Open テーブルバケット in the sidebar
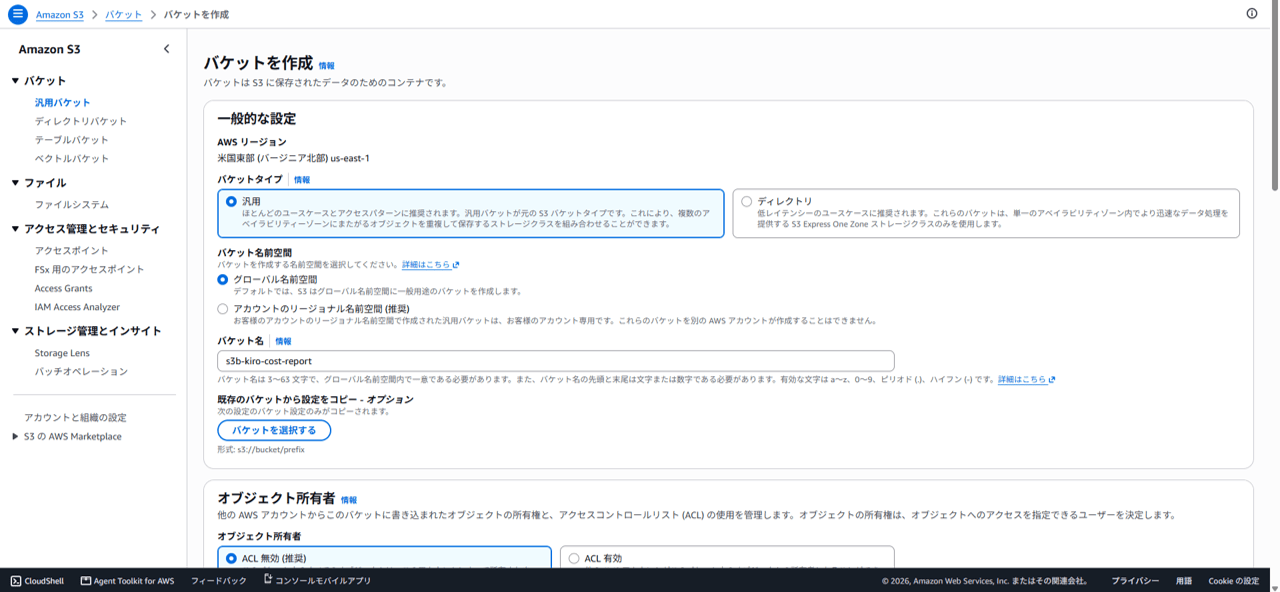Image resolution: width=1280 pixels, height=592 pixels. click(72, 140)
